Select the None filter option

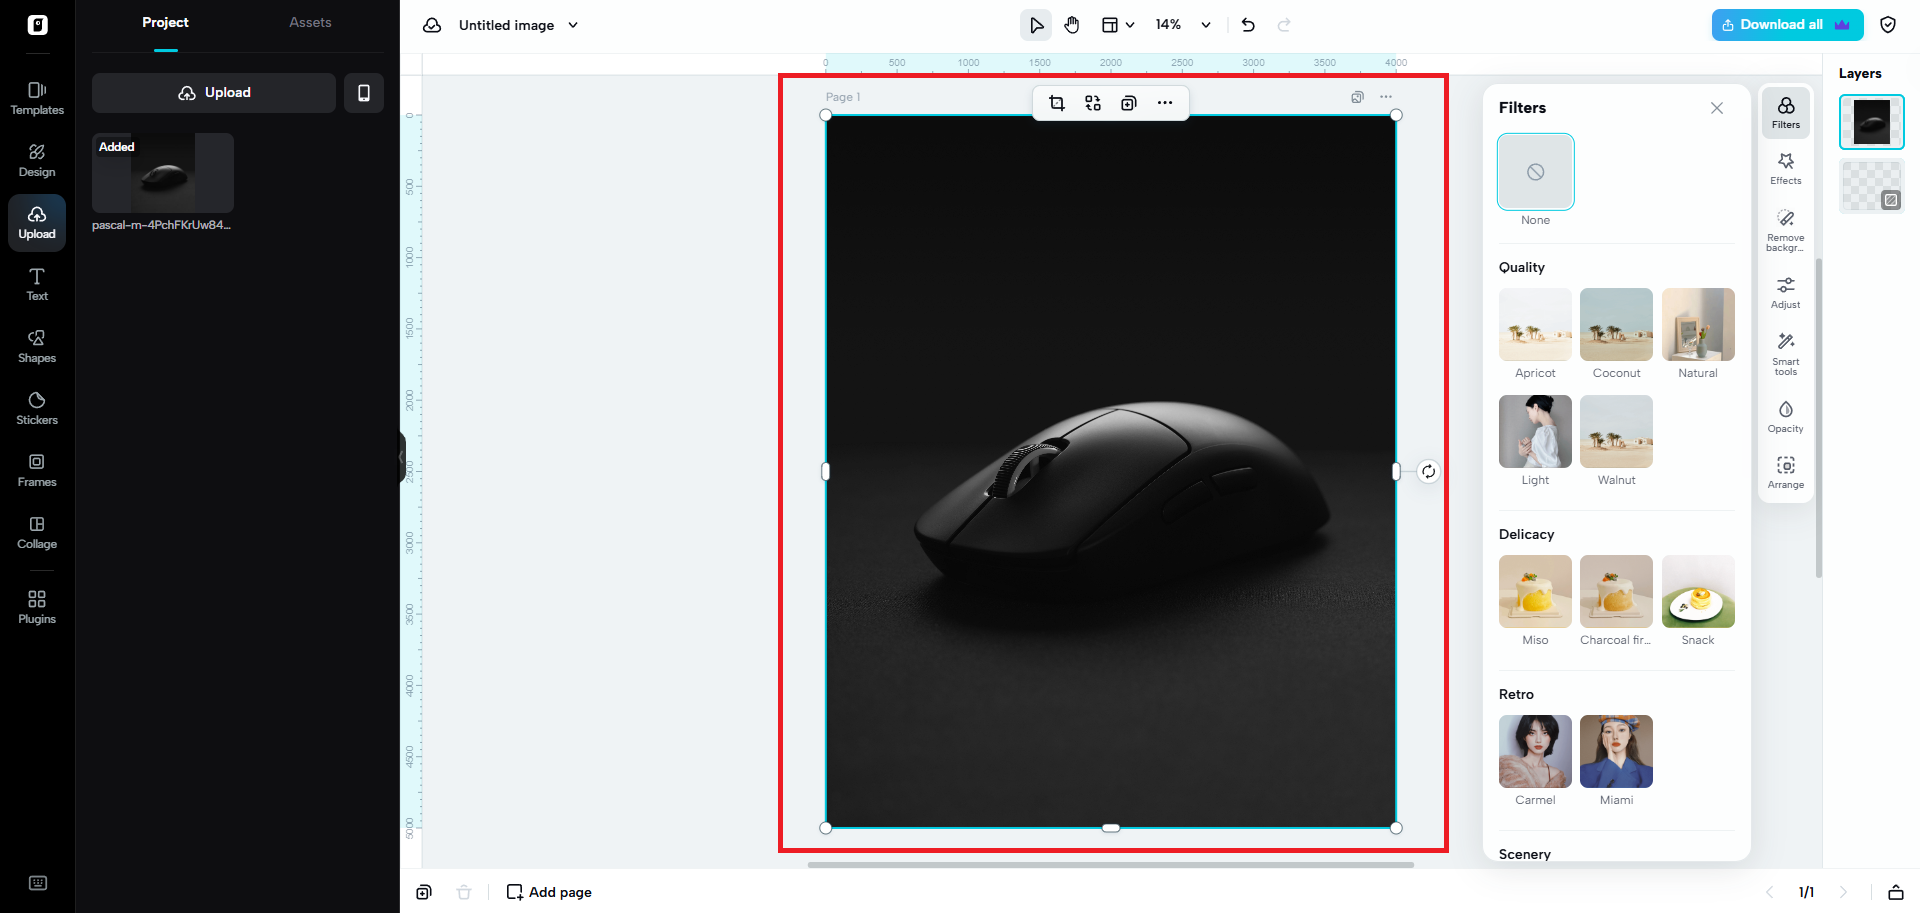1535,171
